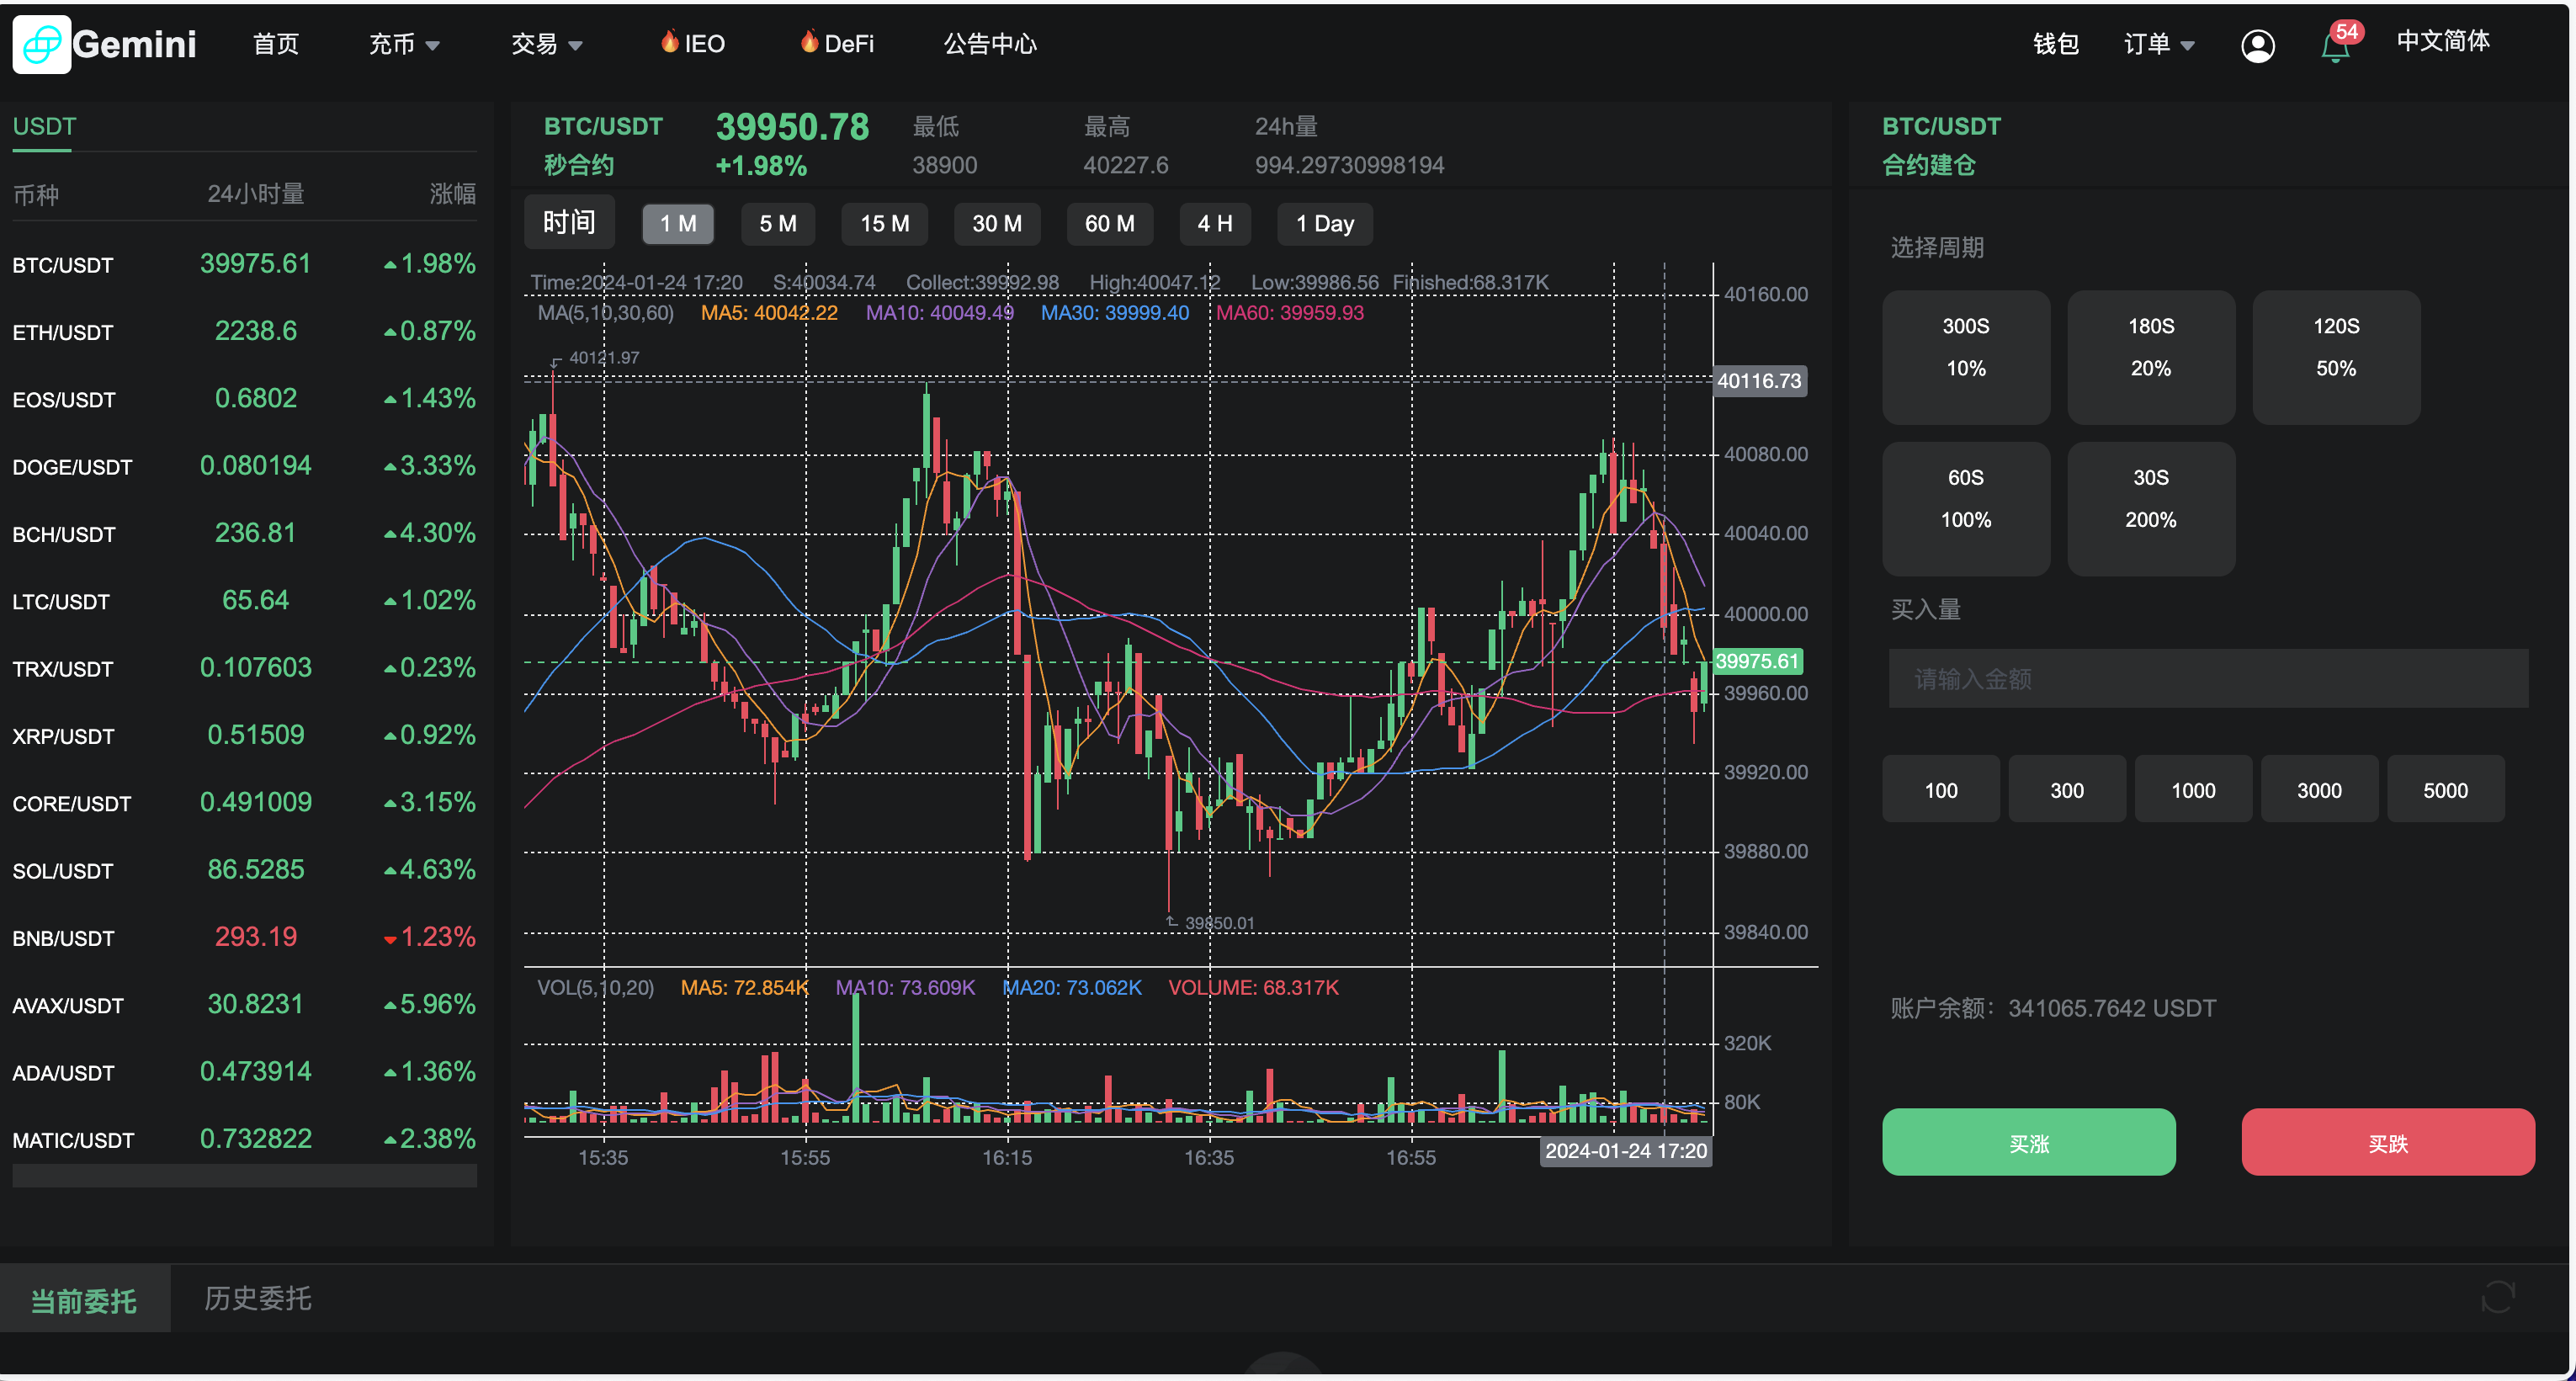Image resolution: width=2576 pixels, height=1381 pixels.
Task: Open the 钱包 wallet page
Action: click(2056, 44)
